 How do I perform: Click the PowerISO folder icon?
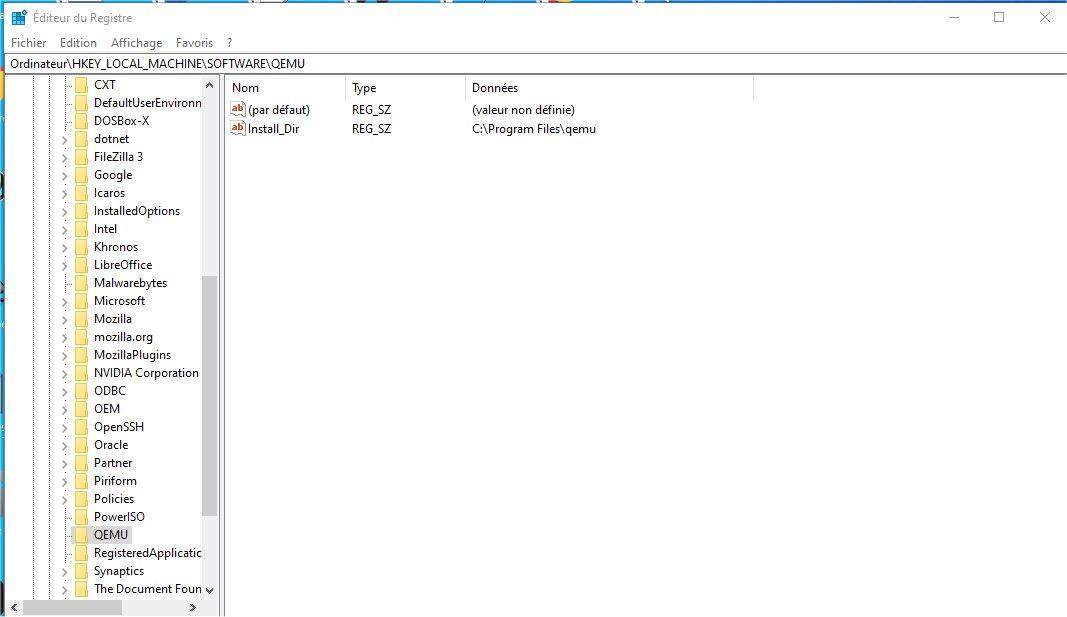coord(81,517)
